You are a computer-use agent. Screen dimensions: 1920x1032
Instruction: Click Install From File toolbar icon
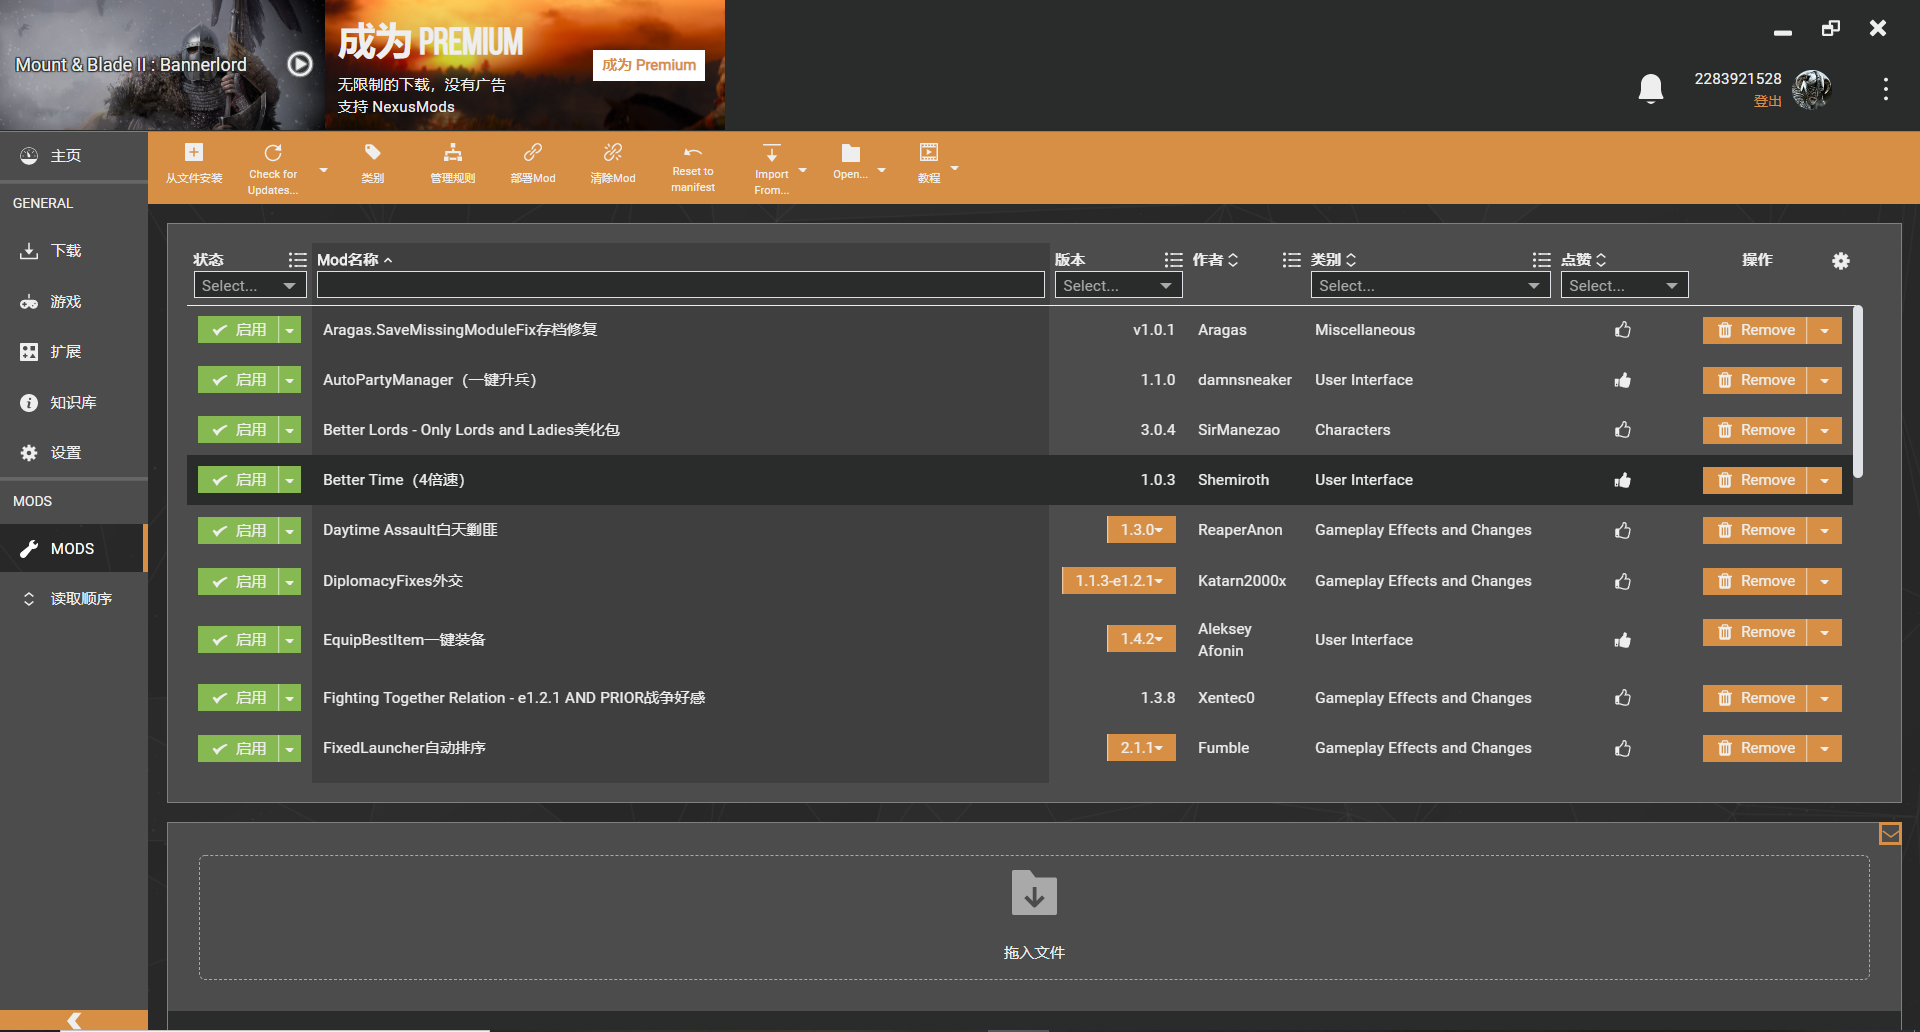(194, 164)
